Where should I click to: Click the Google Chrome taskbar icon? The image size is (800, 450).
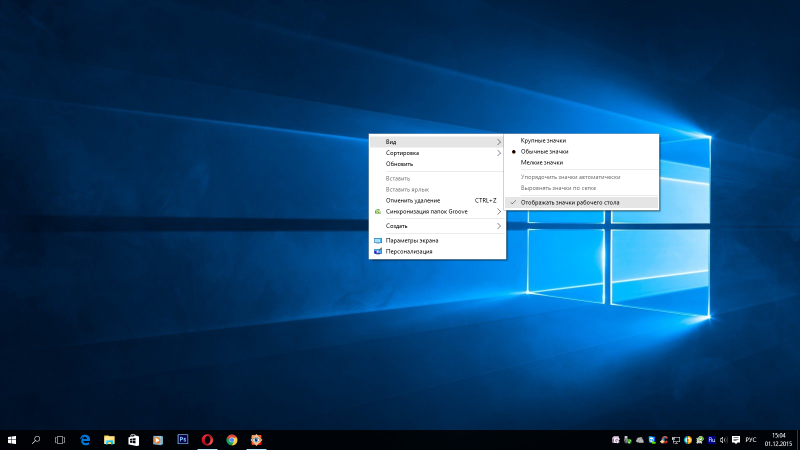pyautogui.click(x=231, y=439)
